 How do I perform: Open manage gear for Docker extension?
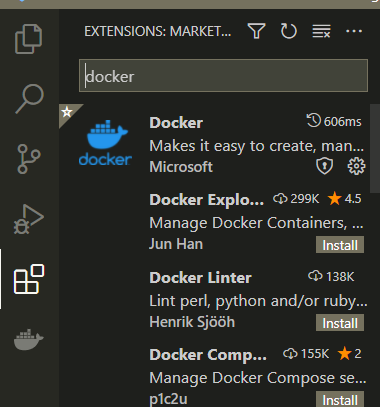pos(356,166)
